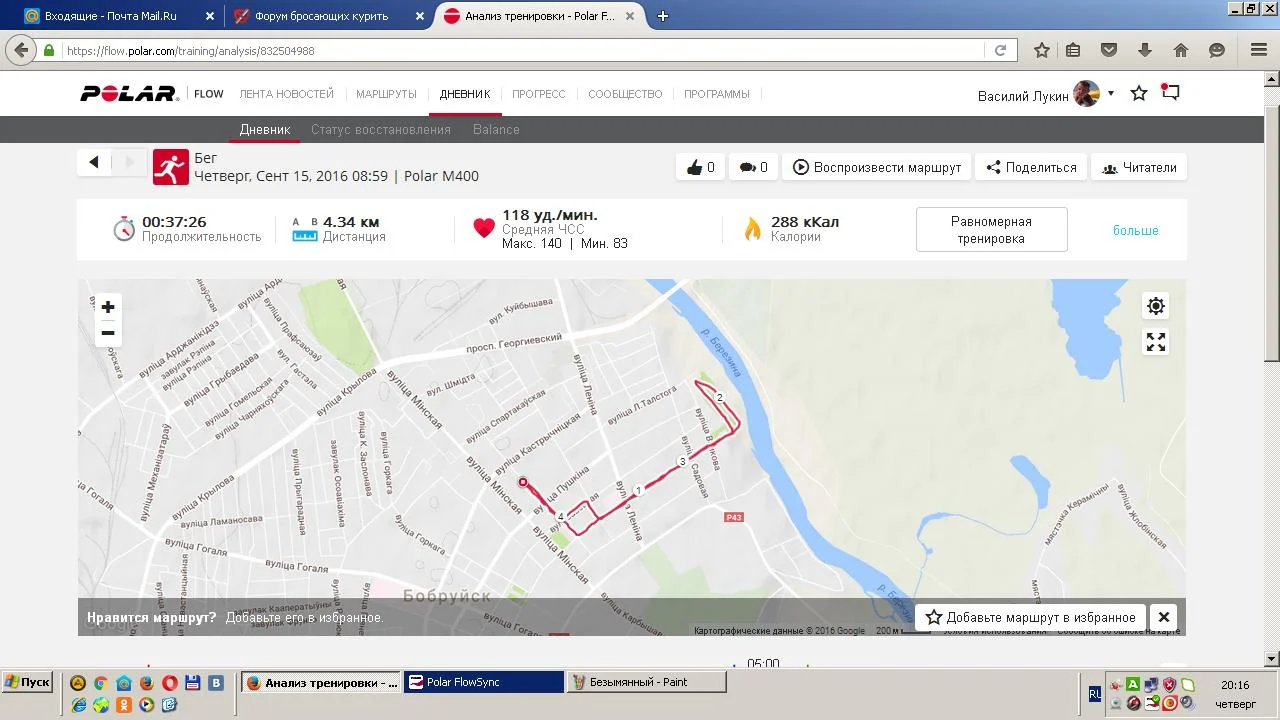The height and width of the screenshot is (720, 1280).
Task: Expand the user account dropdown arrow
Action: tap(1111, 94)
